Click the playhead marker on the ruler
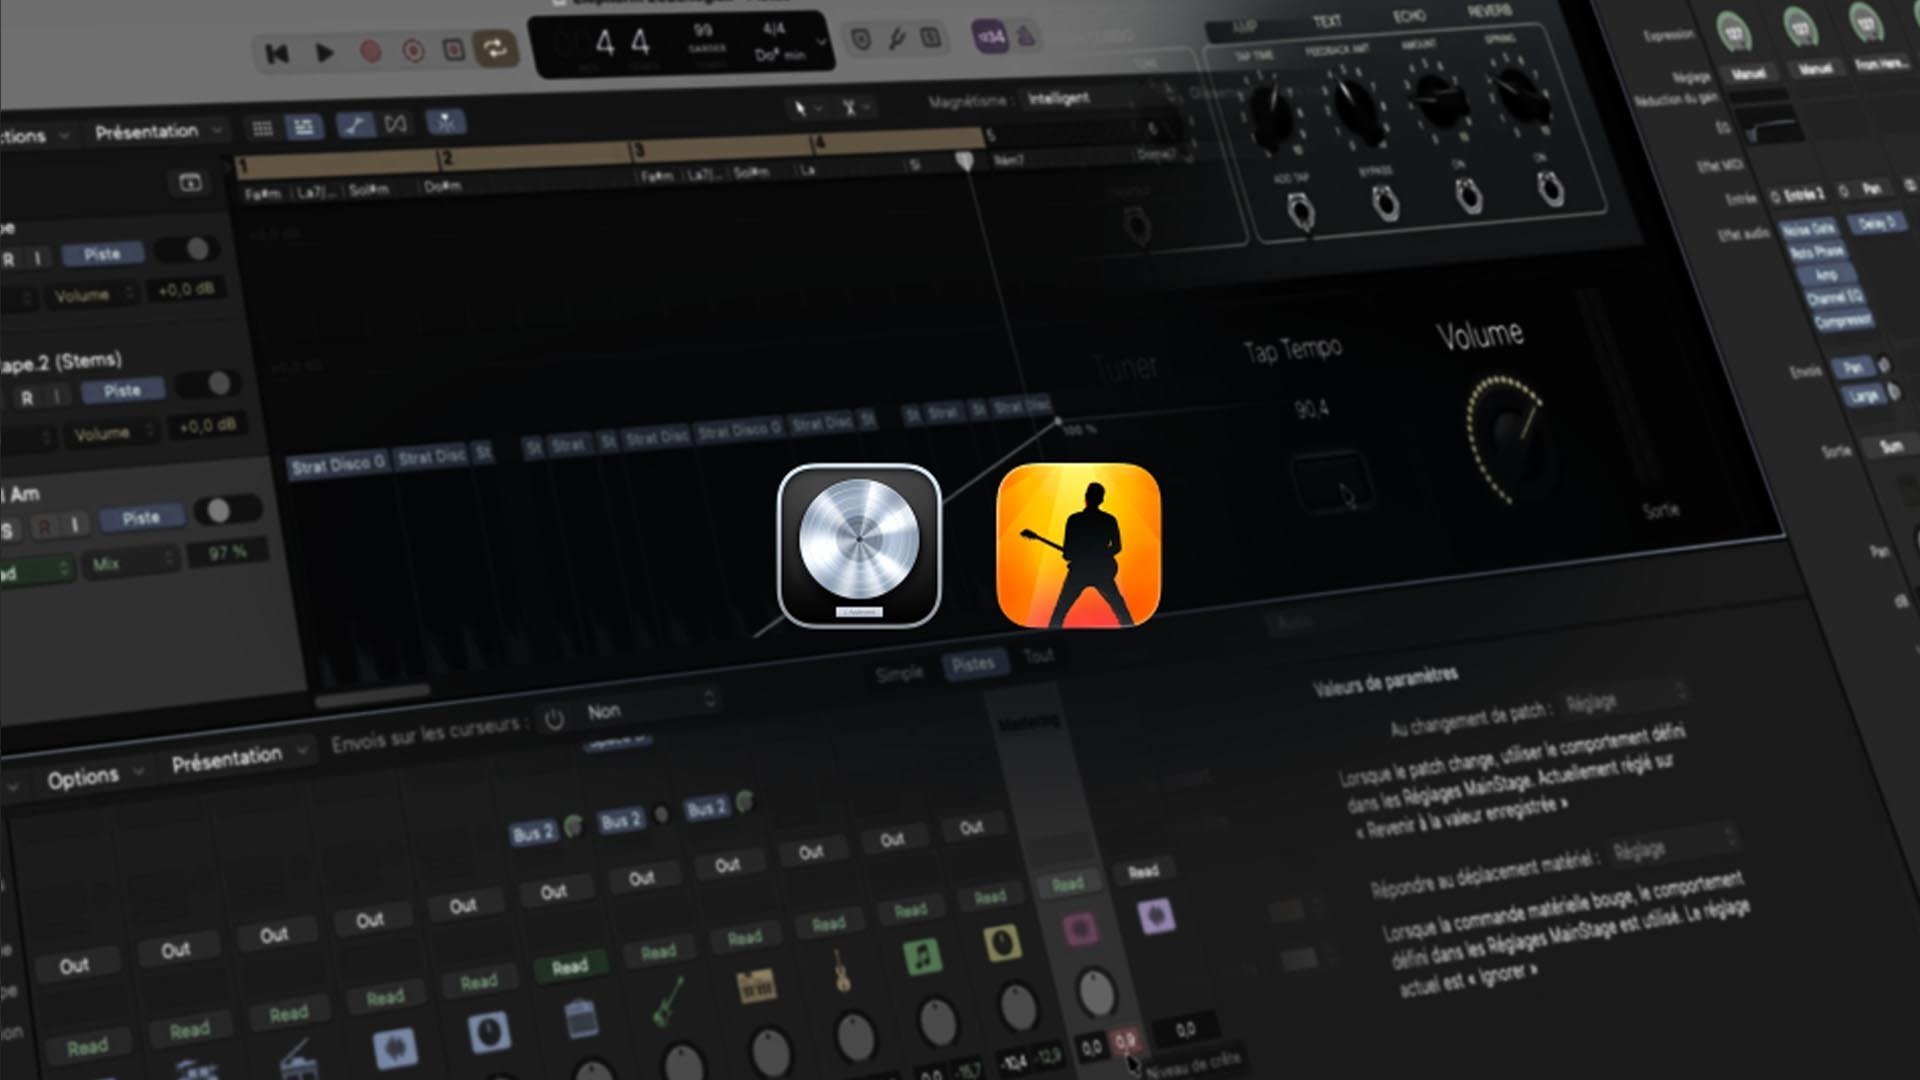Viewport: 1920px width, 1080px height. pyautogui.click(x=964, y=160)
